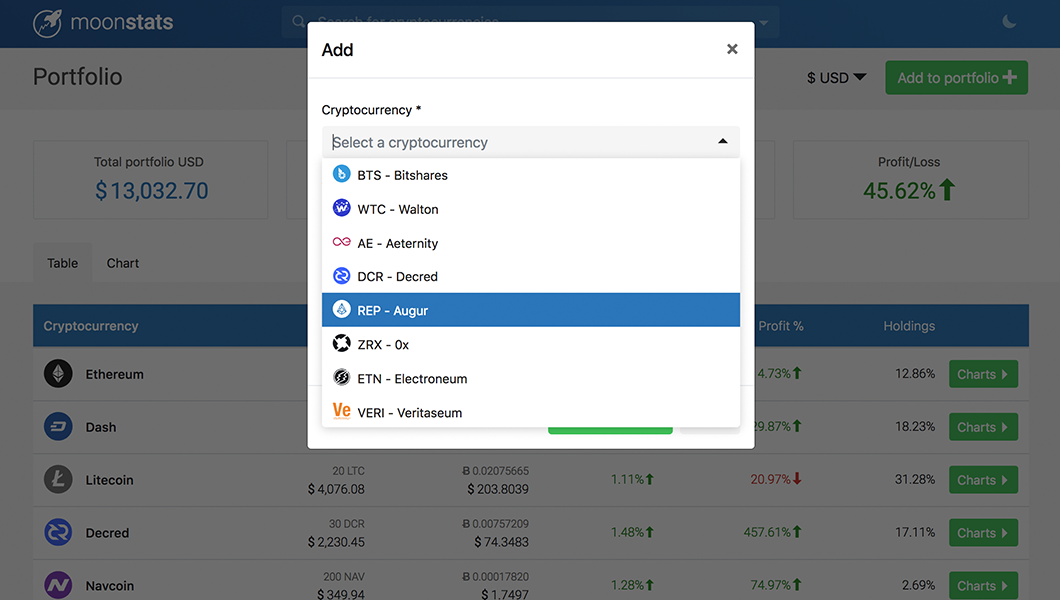
Task: Click Decred's 17.11% holdings value
Action: [x=915, y=532]
